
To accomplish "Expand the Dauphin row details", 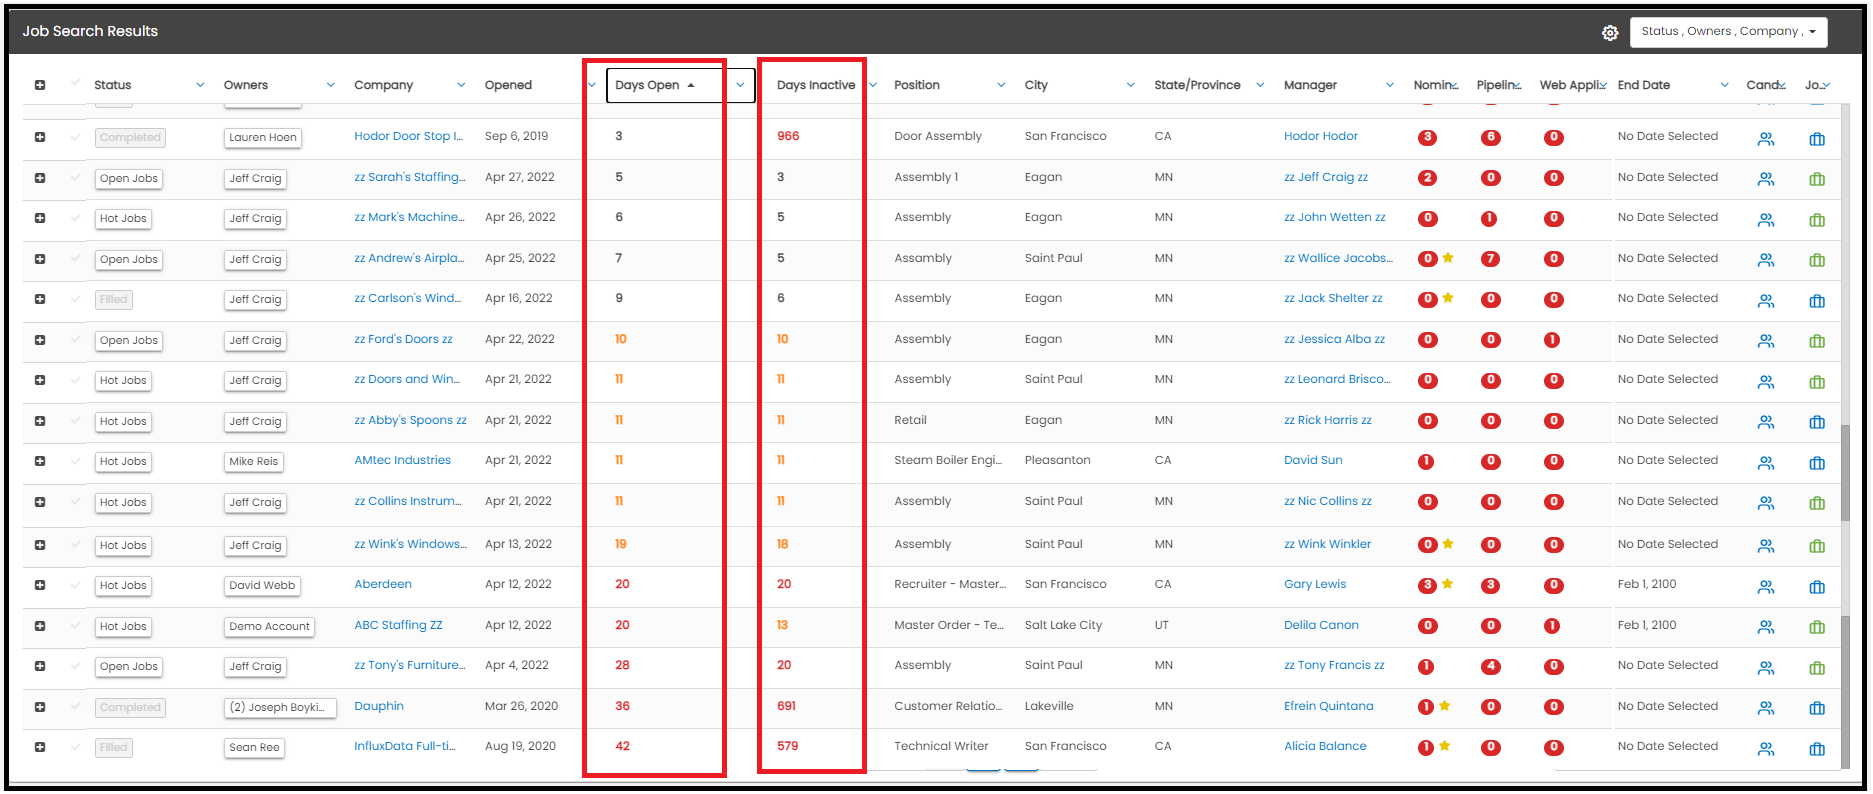I will click(x=40, y=707).
